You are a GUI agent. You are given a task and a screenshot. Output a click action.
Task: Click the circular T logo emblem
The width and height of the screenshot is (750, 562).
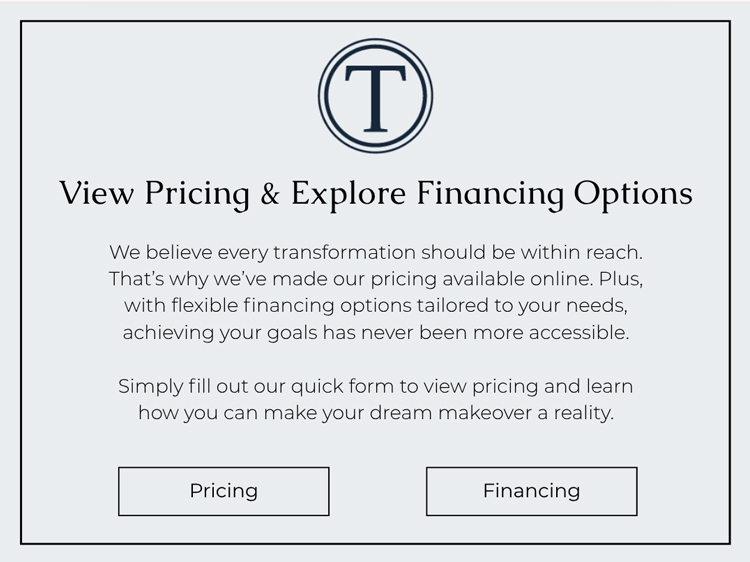coord(375,96)
